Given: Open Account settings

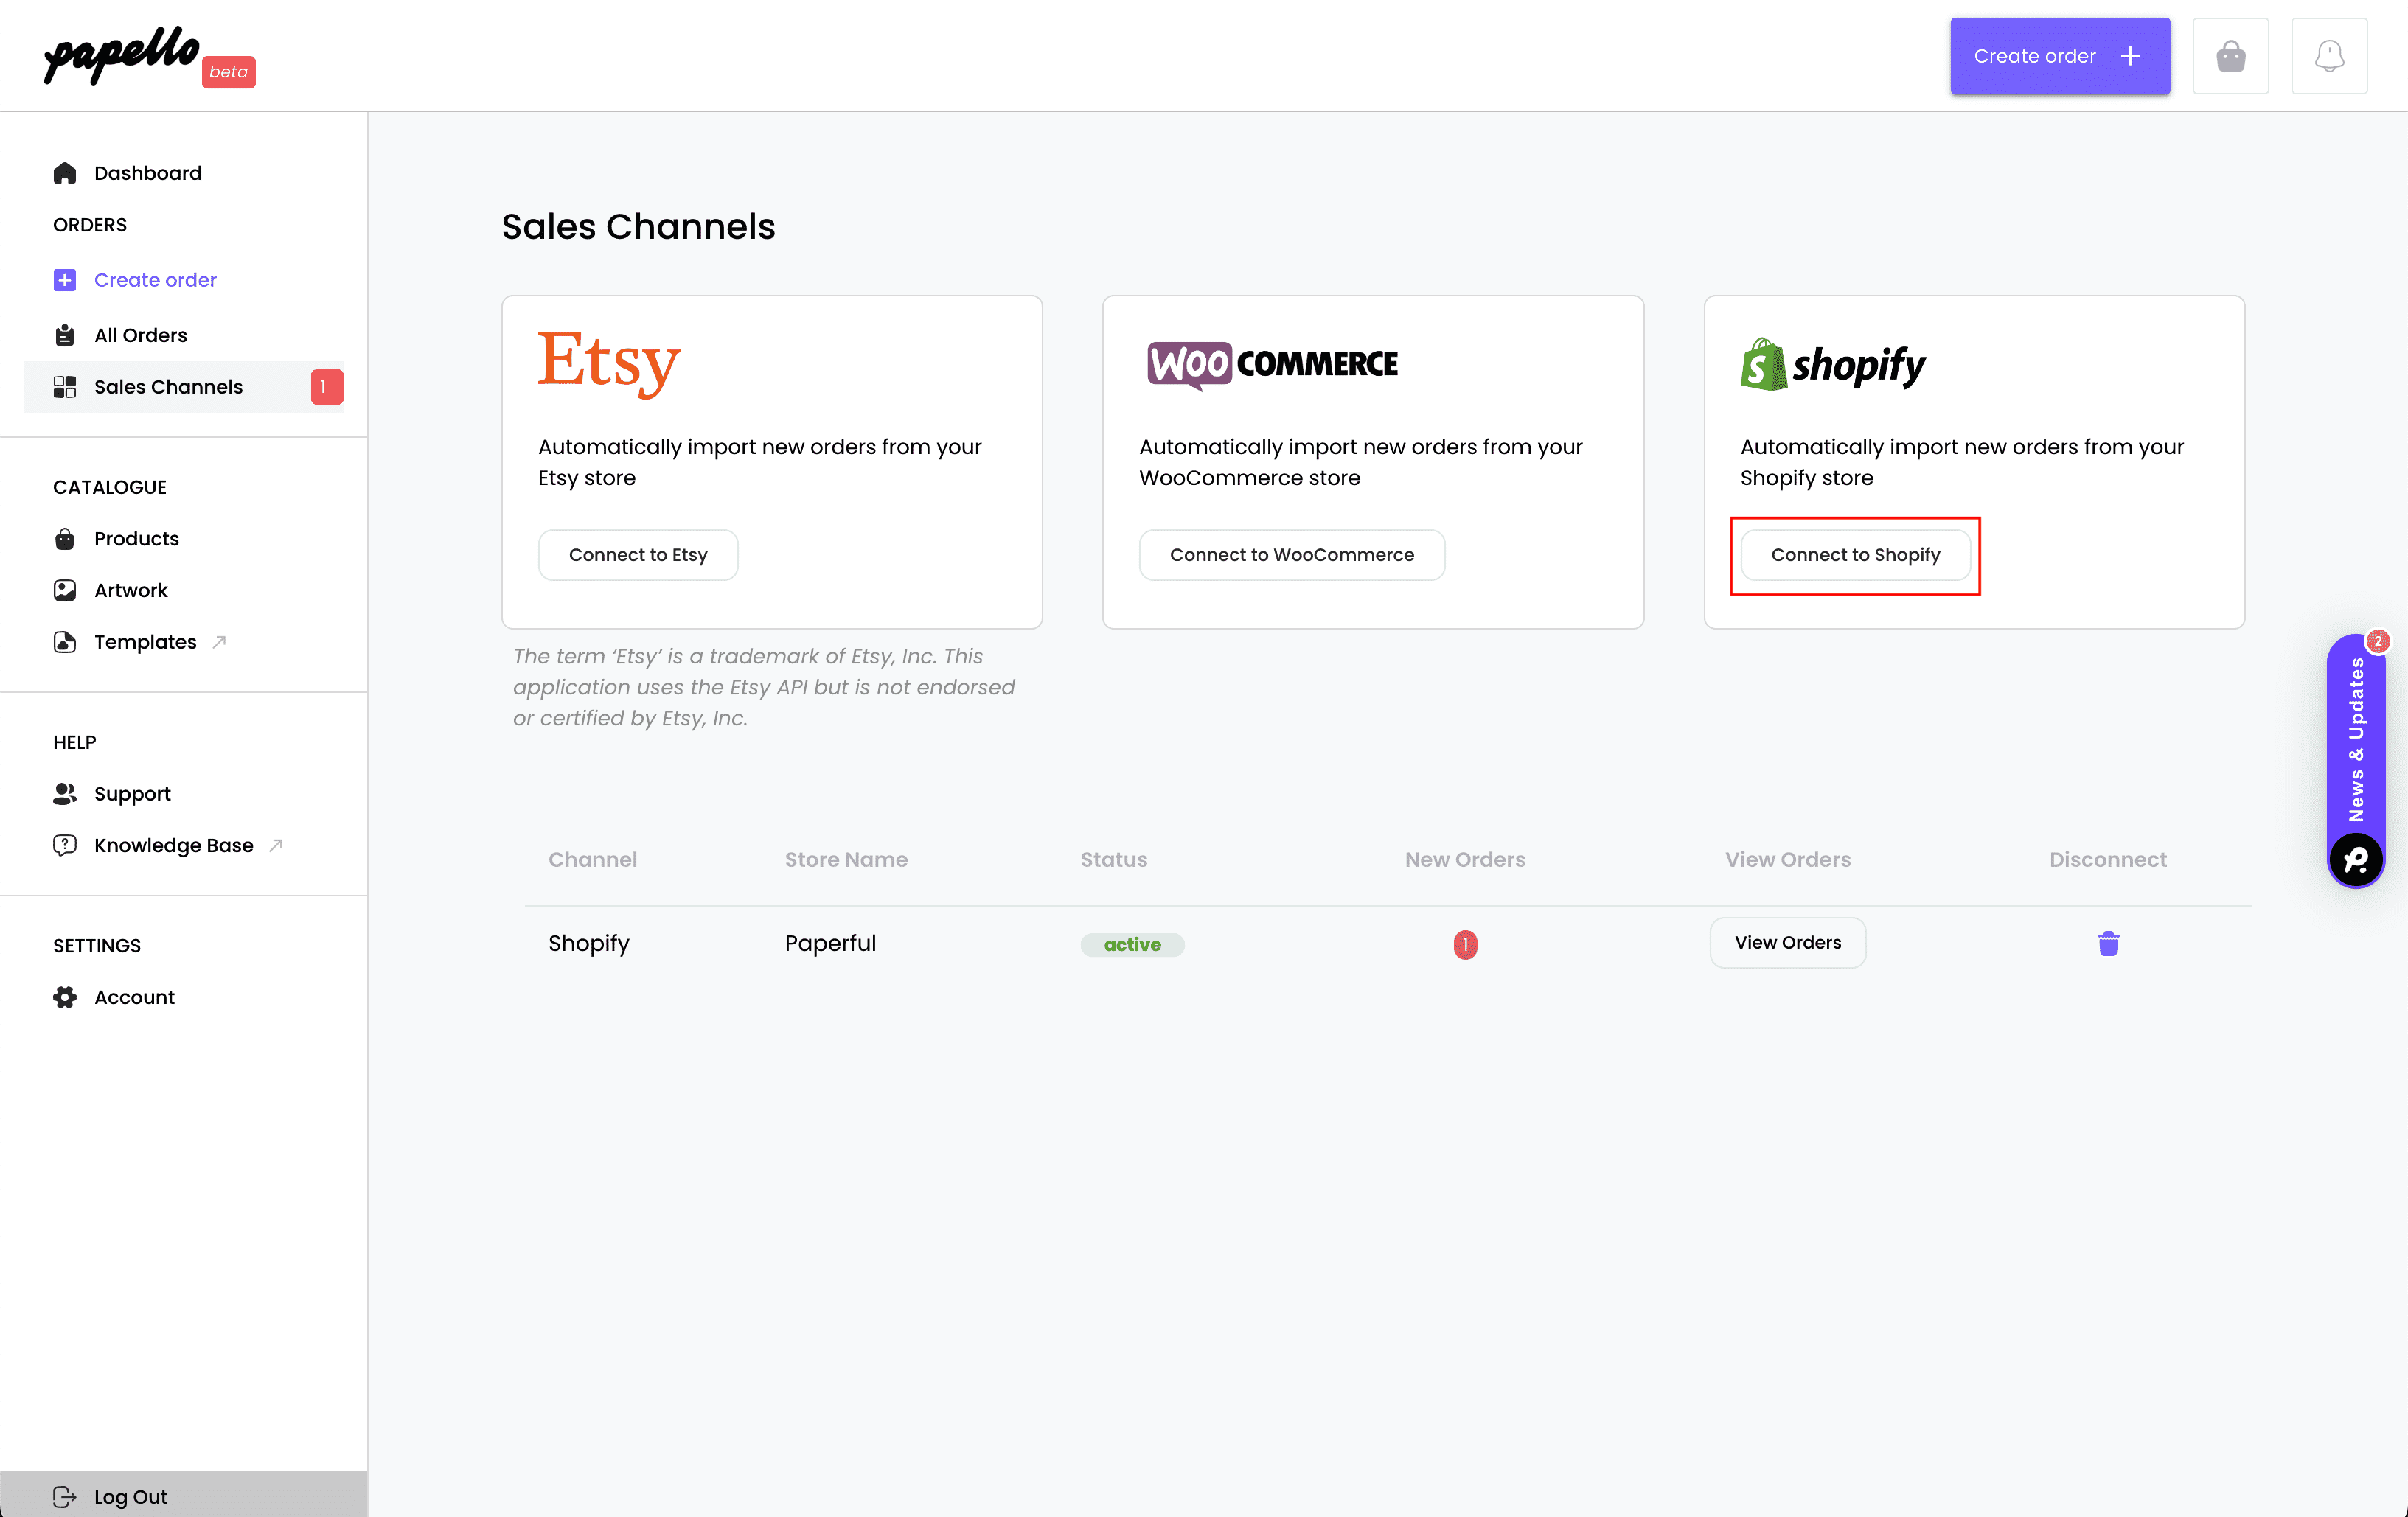Looking at the screenshot, I should pyautogui.click(x=134, y=997).
